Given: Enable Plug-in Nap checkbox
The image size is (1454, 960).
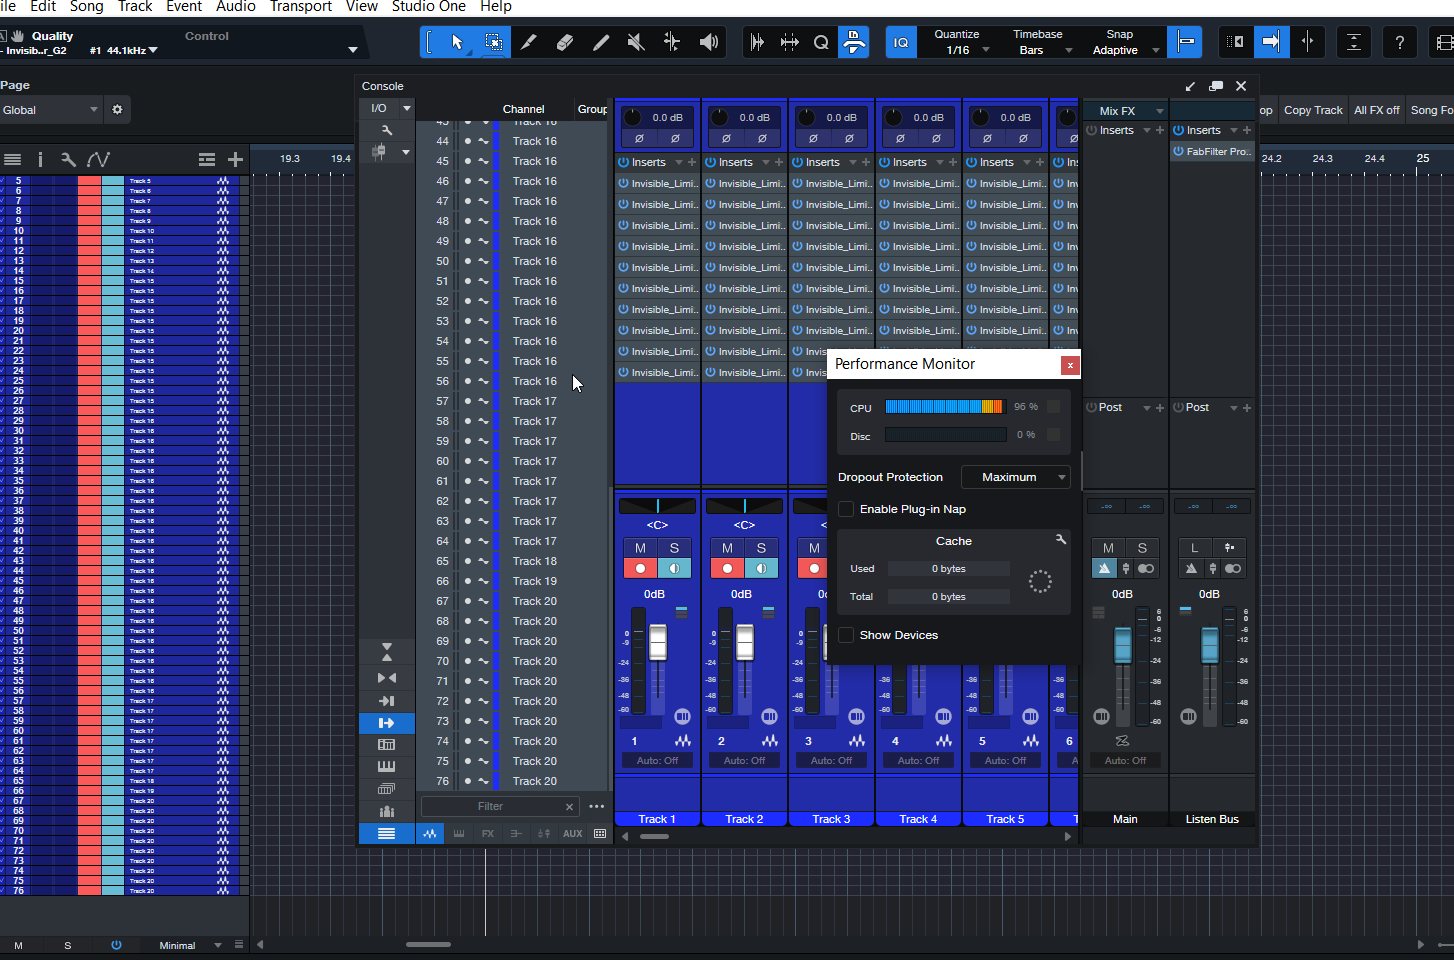Looking at the screenshot, I should [x=846, y=509].
